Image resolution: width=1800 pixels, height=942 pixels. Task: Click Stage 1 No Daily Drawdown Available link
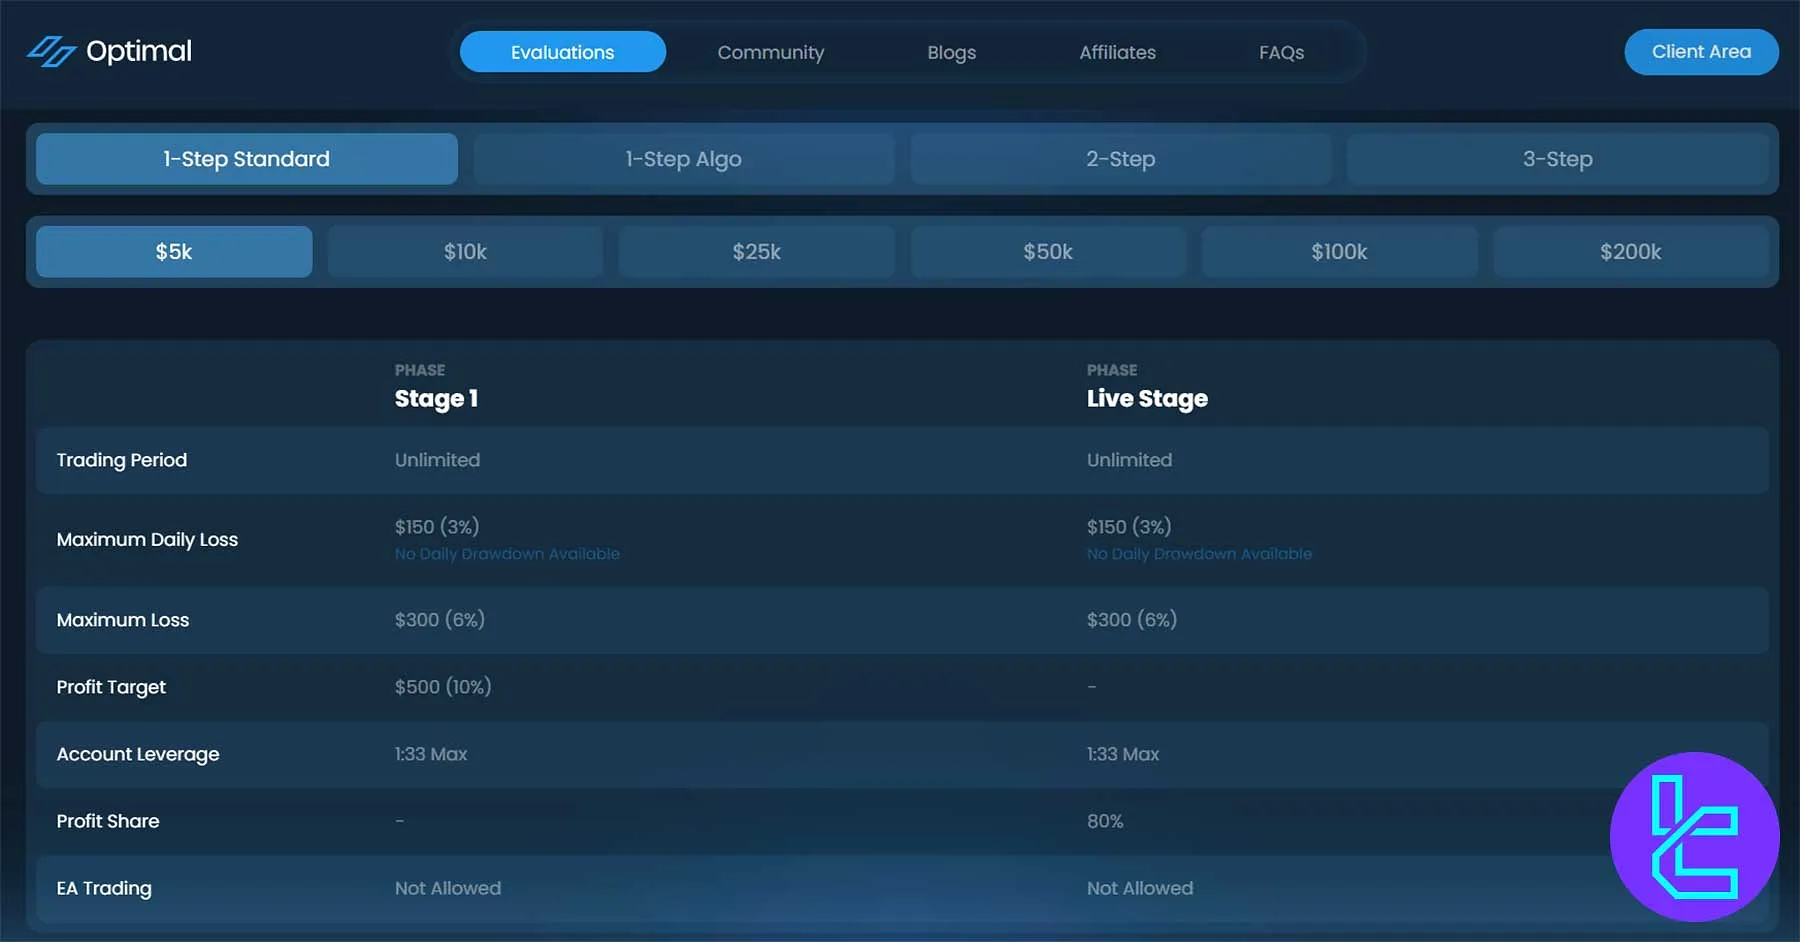(x=507, y=554)
